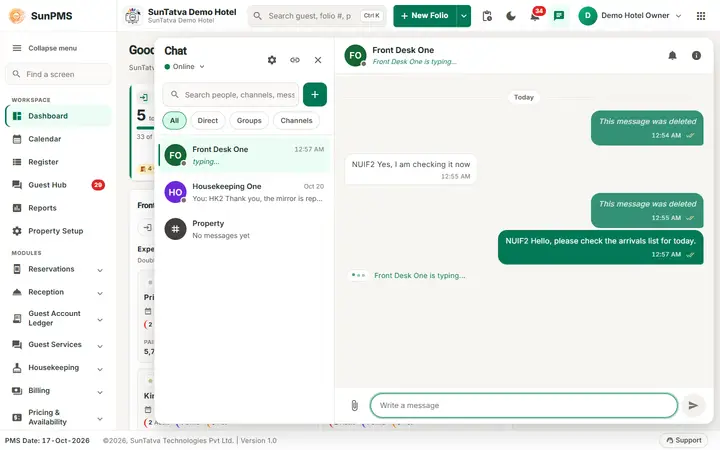This screenshot has width=720, height=450.
Task: Open the Housekeeping One conversation
Action: point(244,192)
